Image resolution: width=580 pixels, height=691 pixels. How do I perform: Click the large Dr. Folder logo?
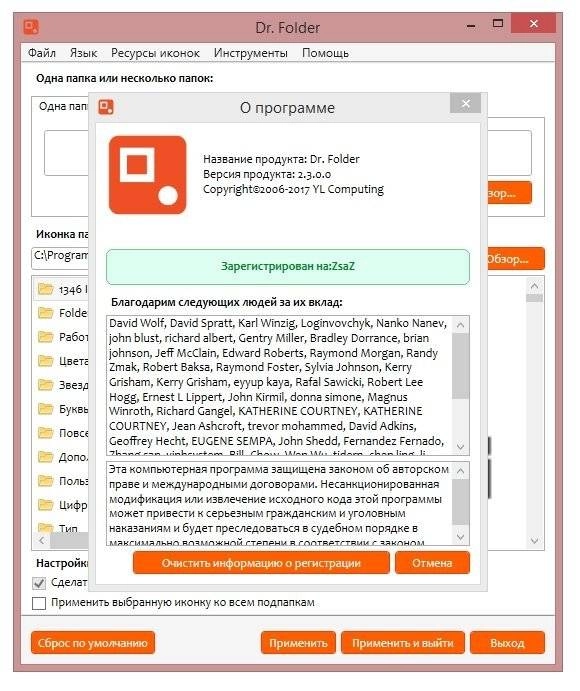pos(148,175)
